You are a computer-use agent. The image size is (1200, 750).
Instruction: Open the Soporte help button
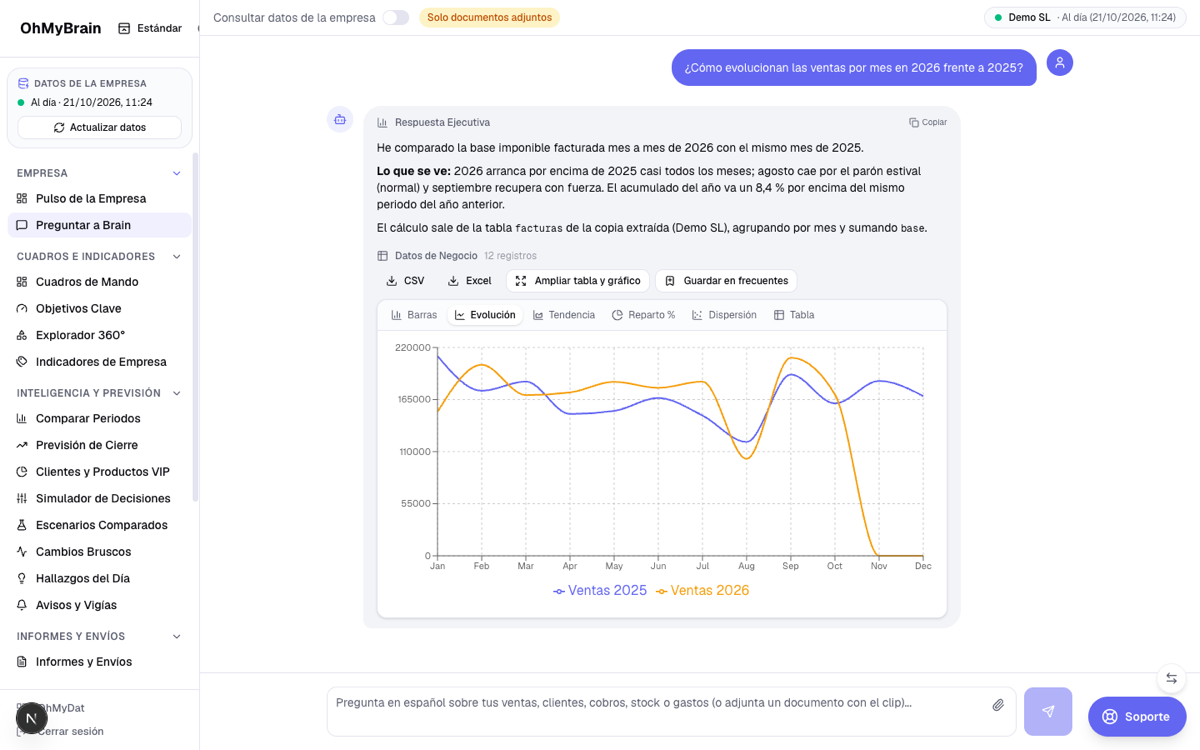1137,716
